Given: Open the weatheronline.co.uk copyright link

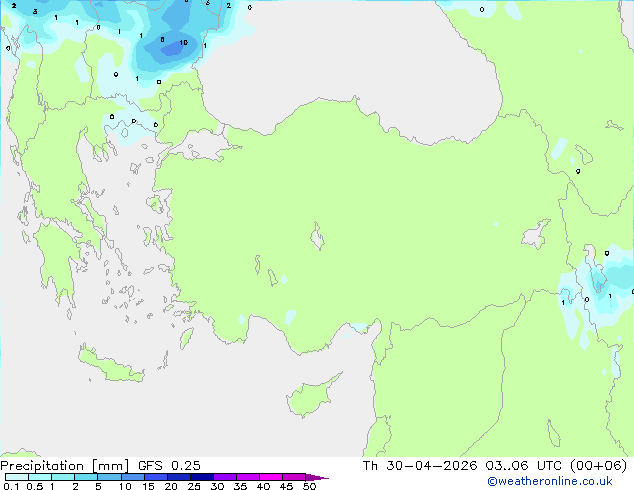Looking at the screenshot, I should click(550, 481).
